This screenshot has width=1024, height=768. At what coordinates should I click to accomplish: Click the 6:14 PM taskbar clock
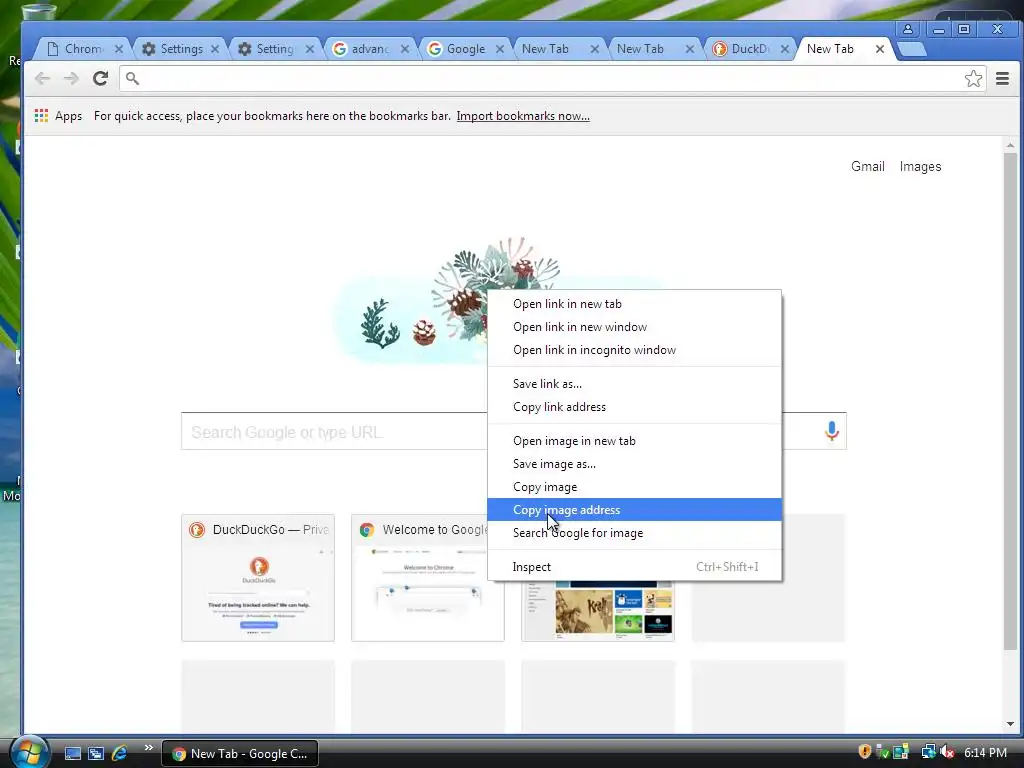pos(985,753)
